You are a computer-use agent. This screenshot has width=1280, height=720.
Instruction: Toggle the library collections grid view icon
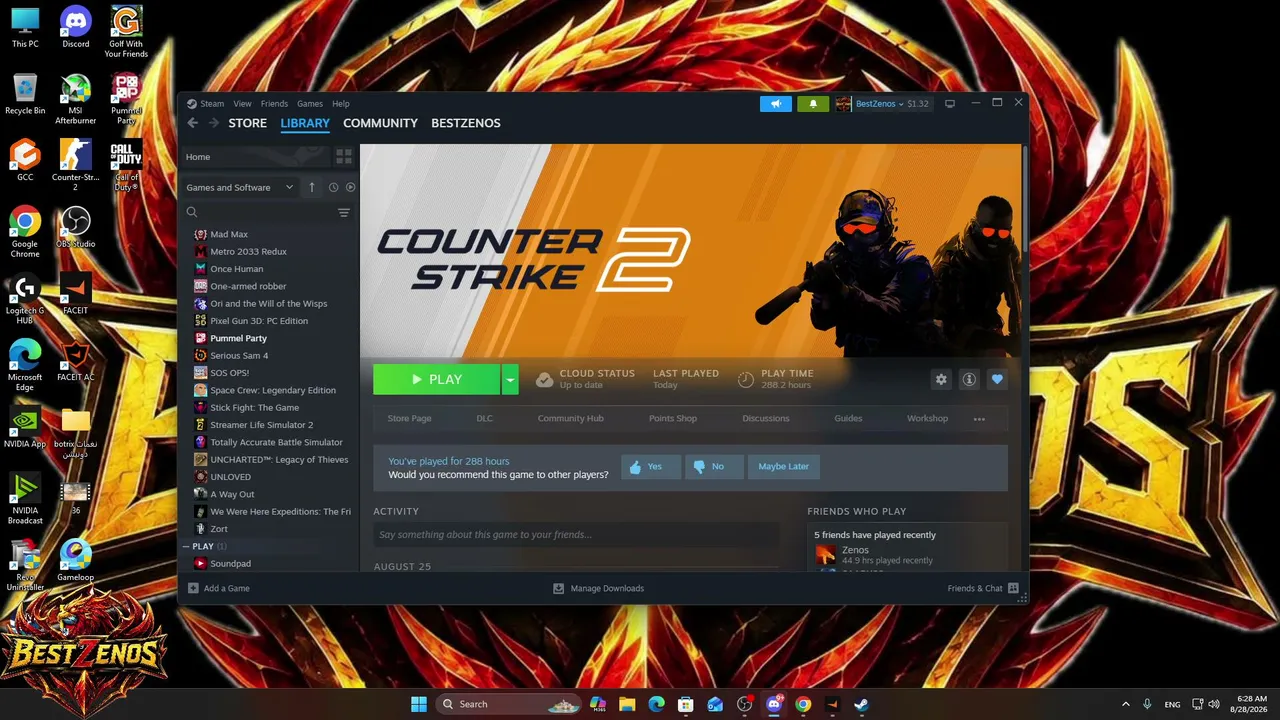pos(344,157)
